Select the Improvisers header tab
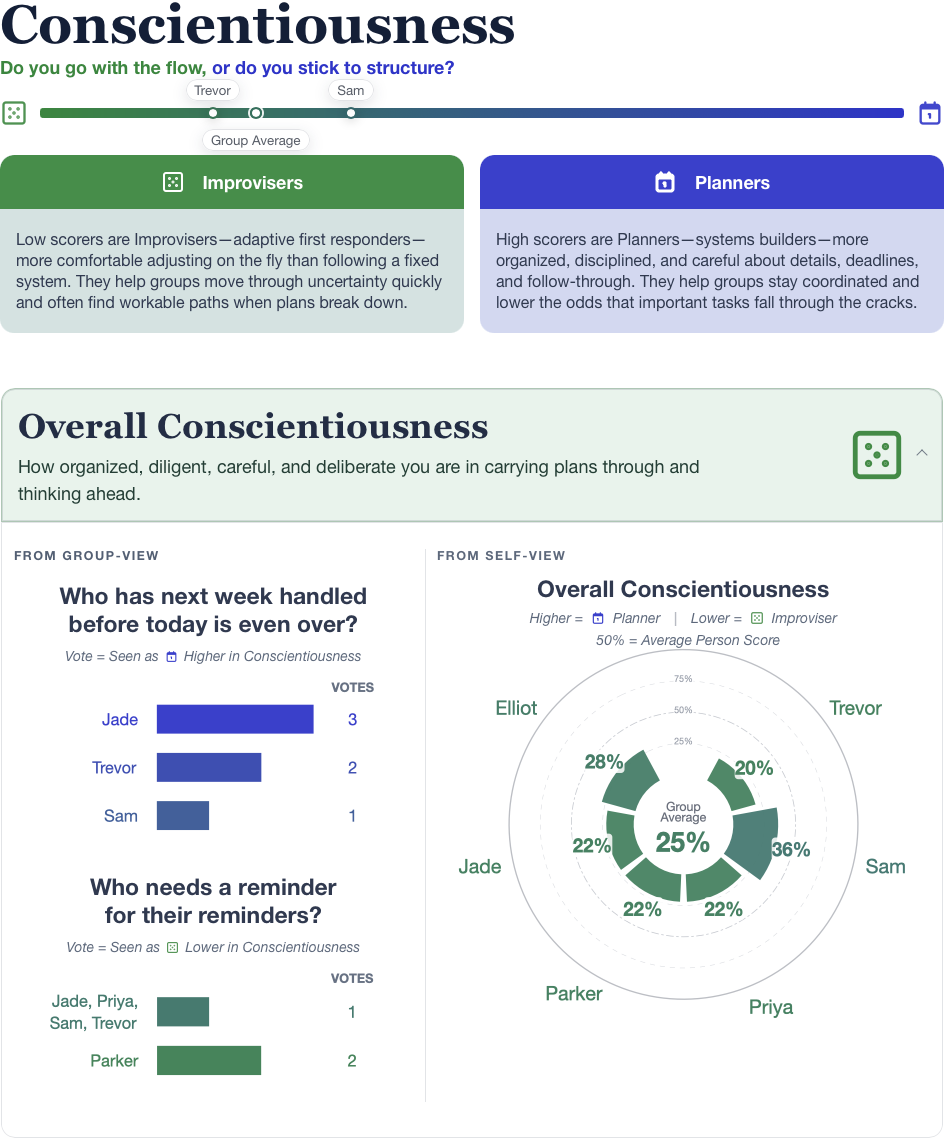Screen dimensions: 944x1139 coord(232,182)
